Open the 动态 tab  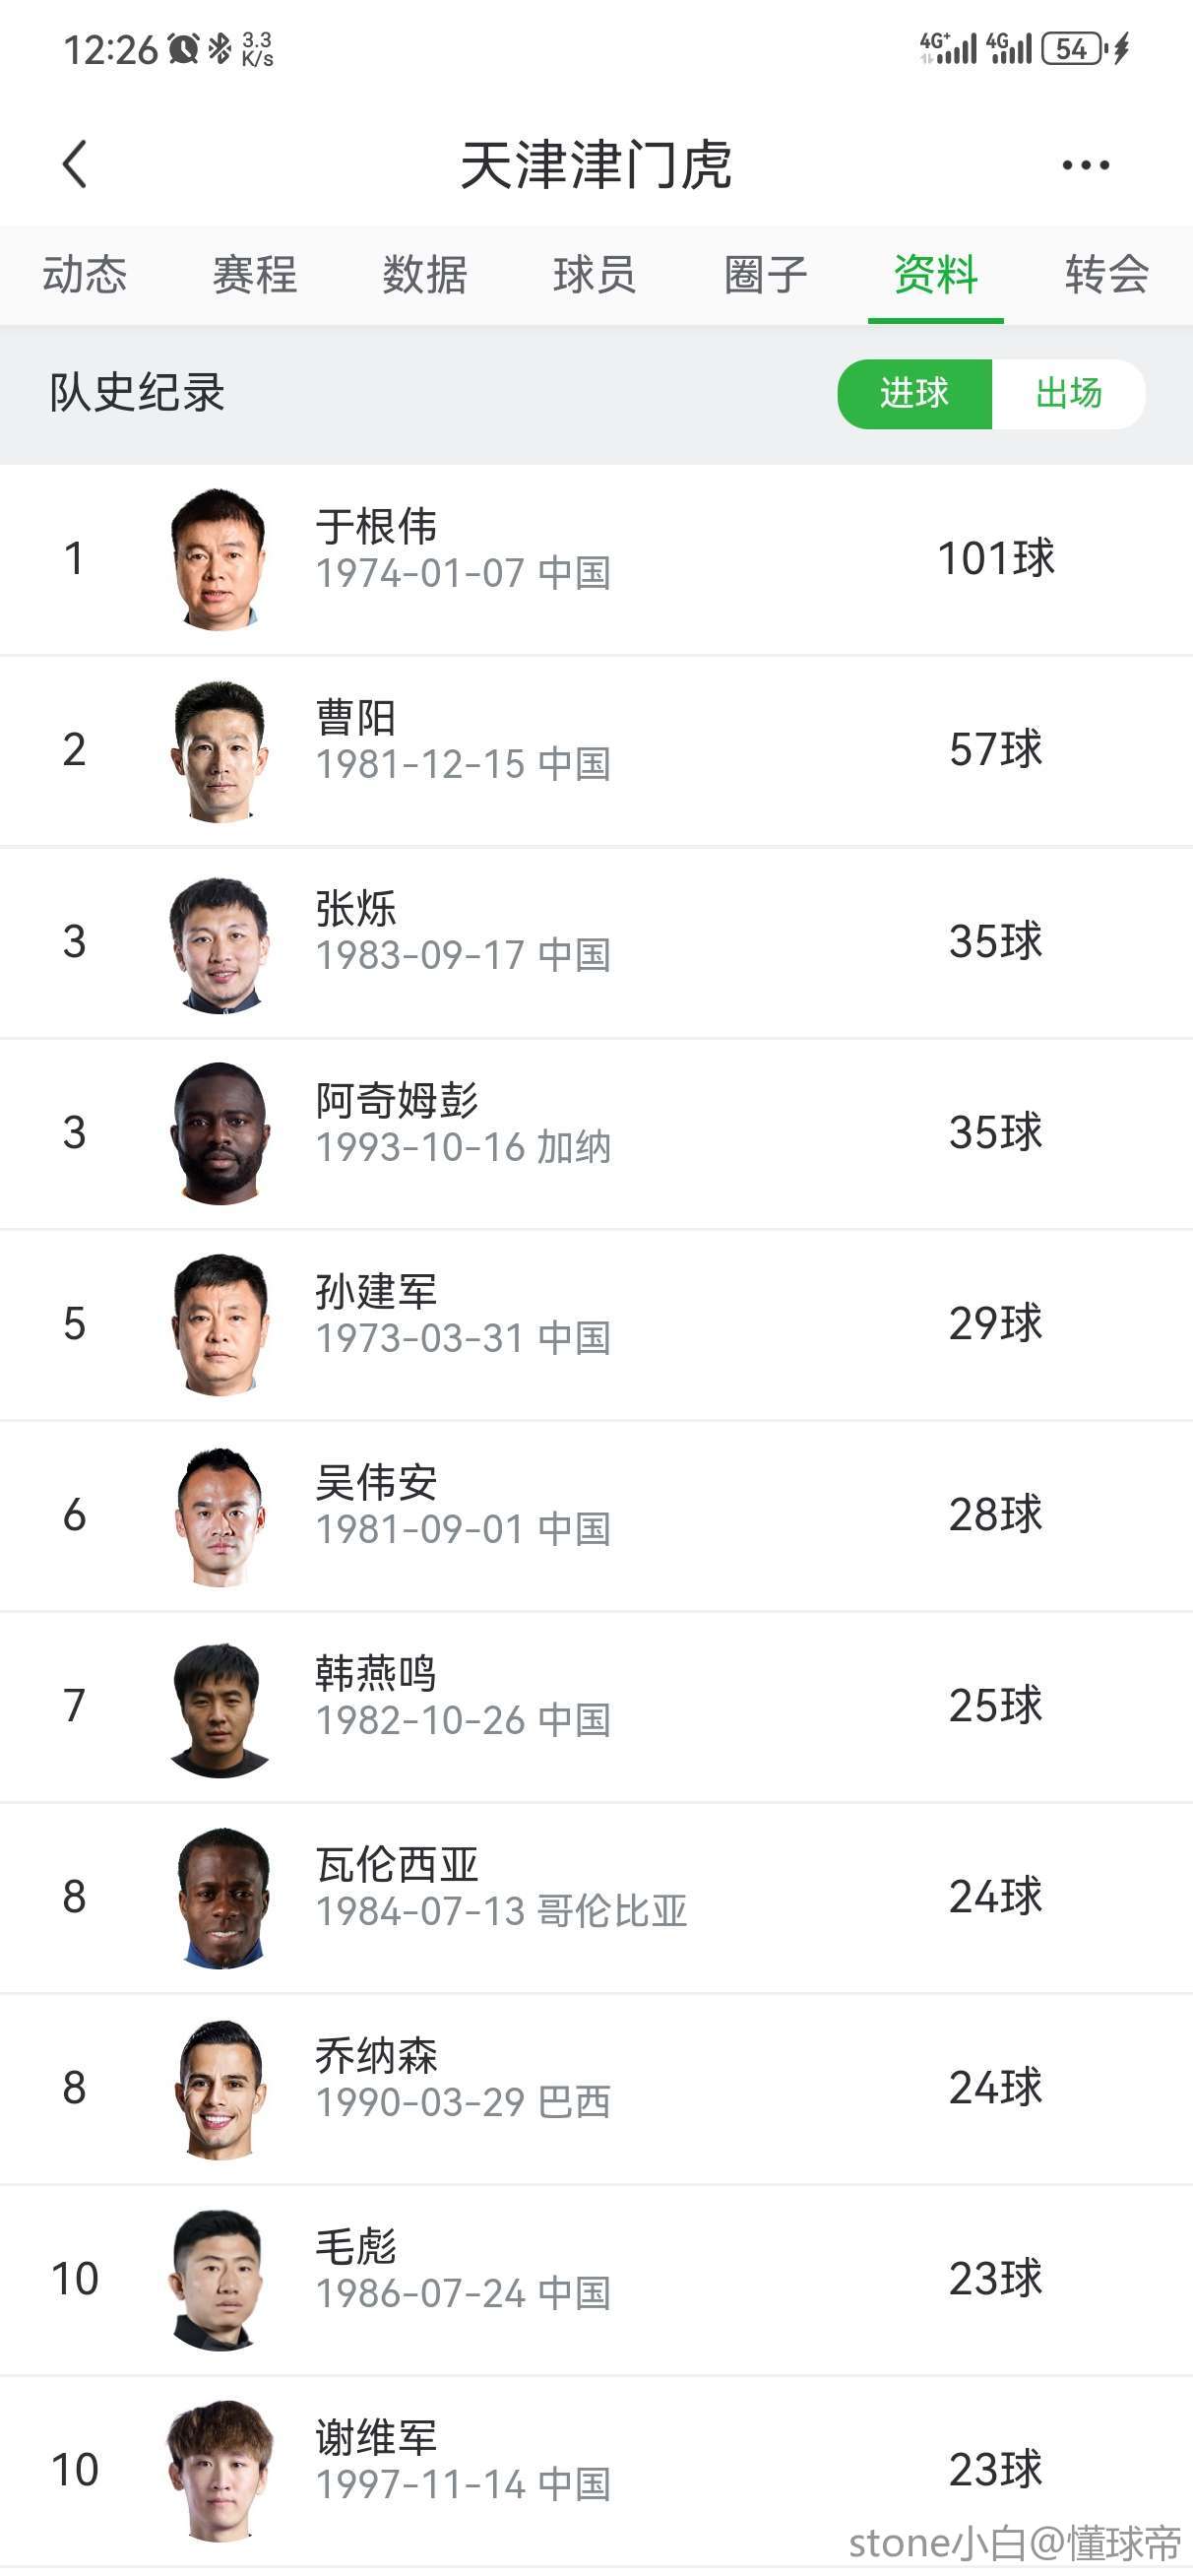pos(85,274)
